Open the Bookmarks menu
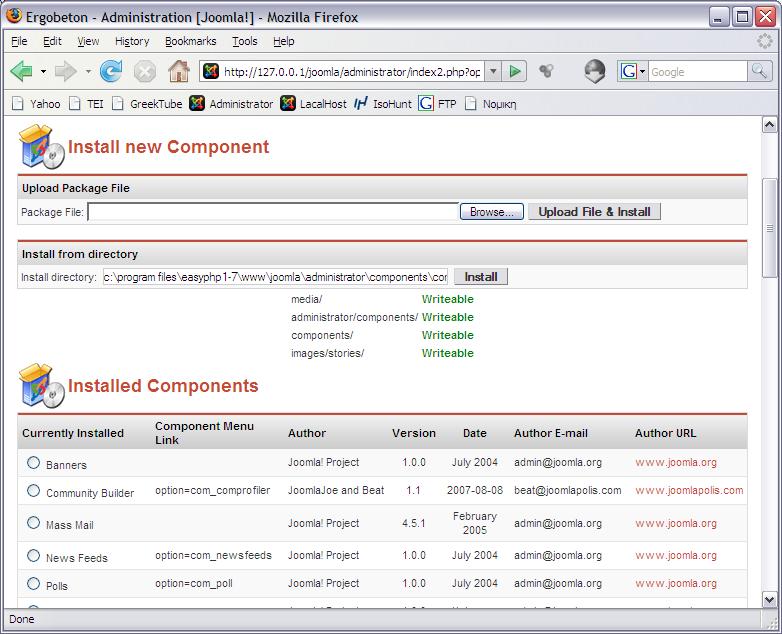The height and width of the screenshot is (634, 782). click(191, 41)
